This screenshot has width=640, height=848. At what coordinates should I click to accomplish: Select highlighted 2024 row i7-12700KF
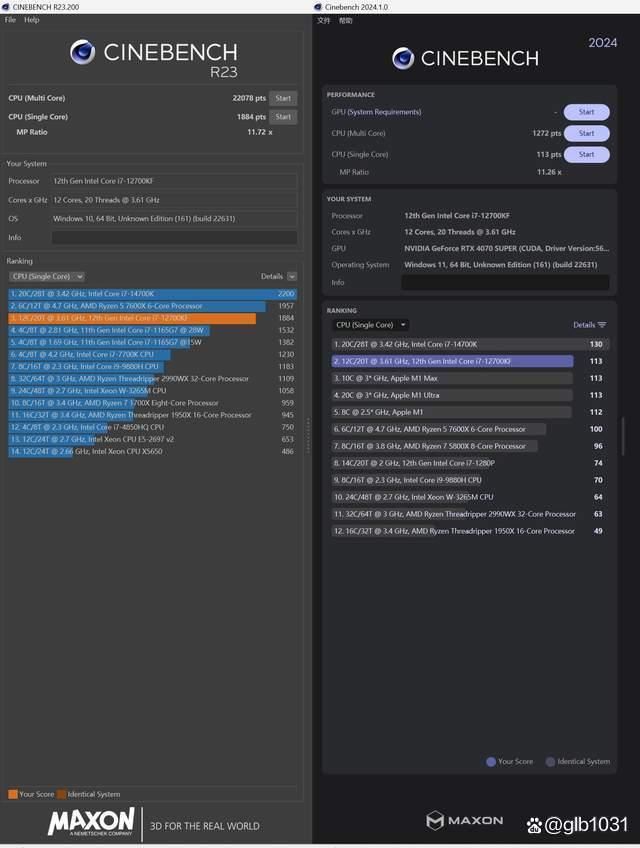(470, 361)
